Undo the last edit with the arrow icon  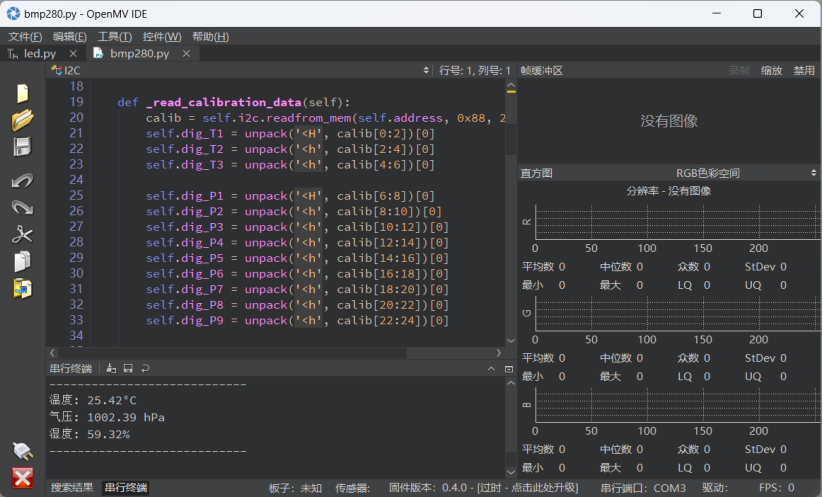coord(22,181)
